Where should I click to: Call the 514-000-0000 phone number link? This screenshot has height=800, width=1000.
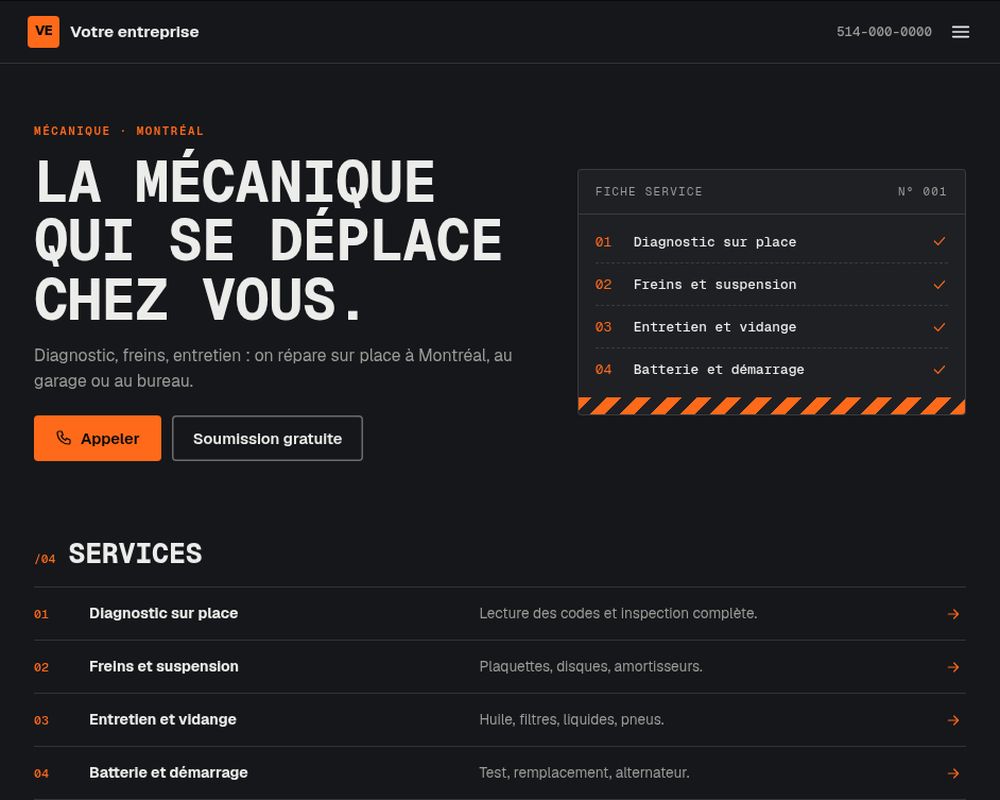884,32
